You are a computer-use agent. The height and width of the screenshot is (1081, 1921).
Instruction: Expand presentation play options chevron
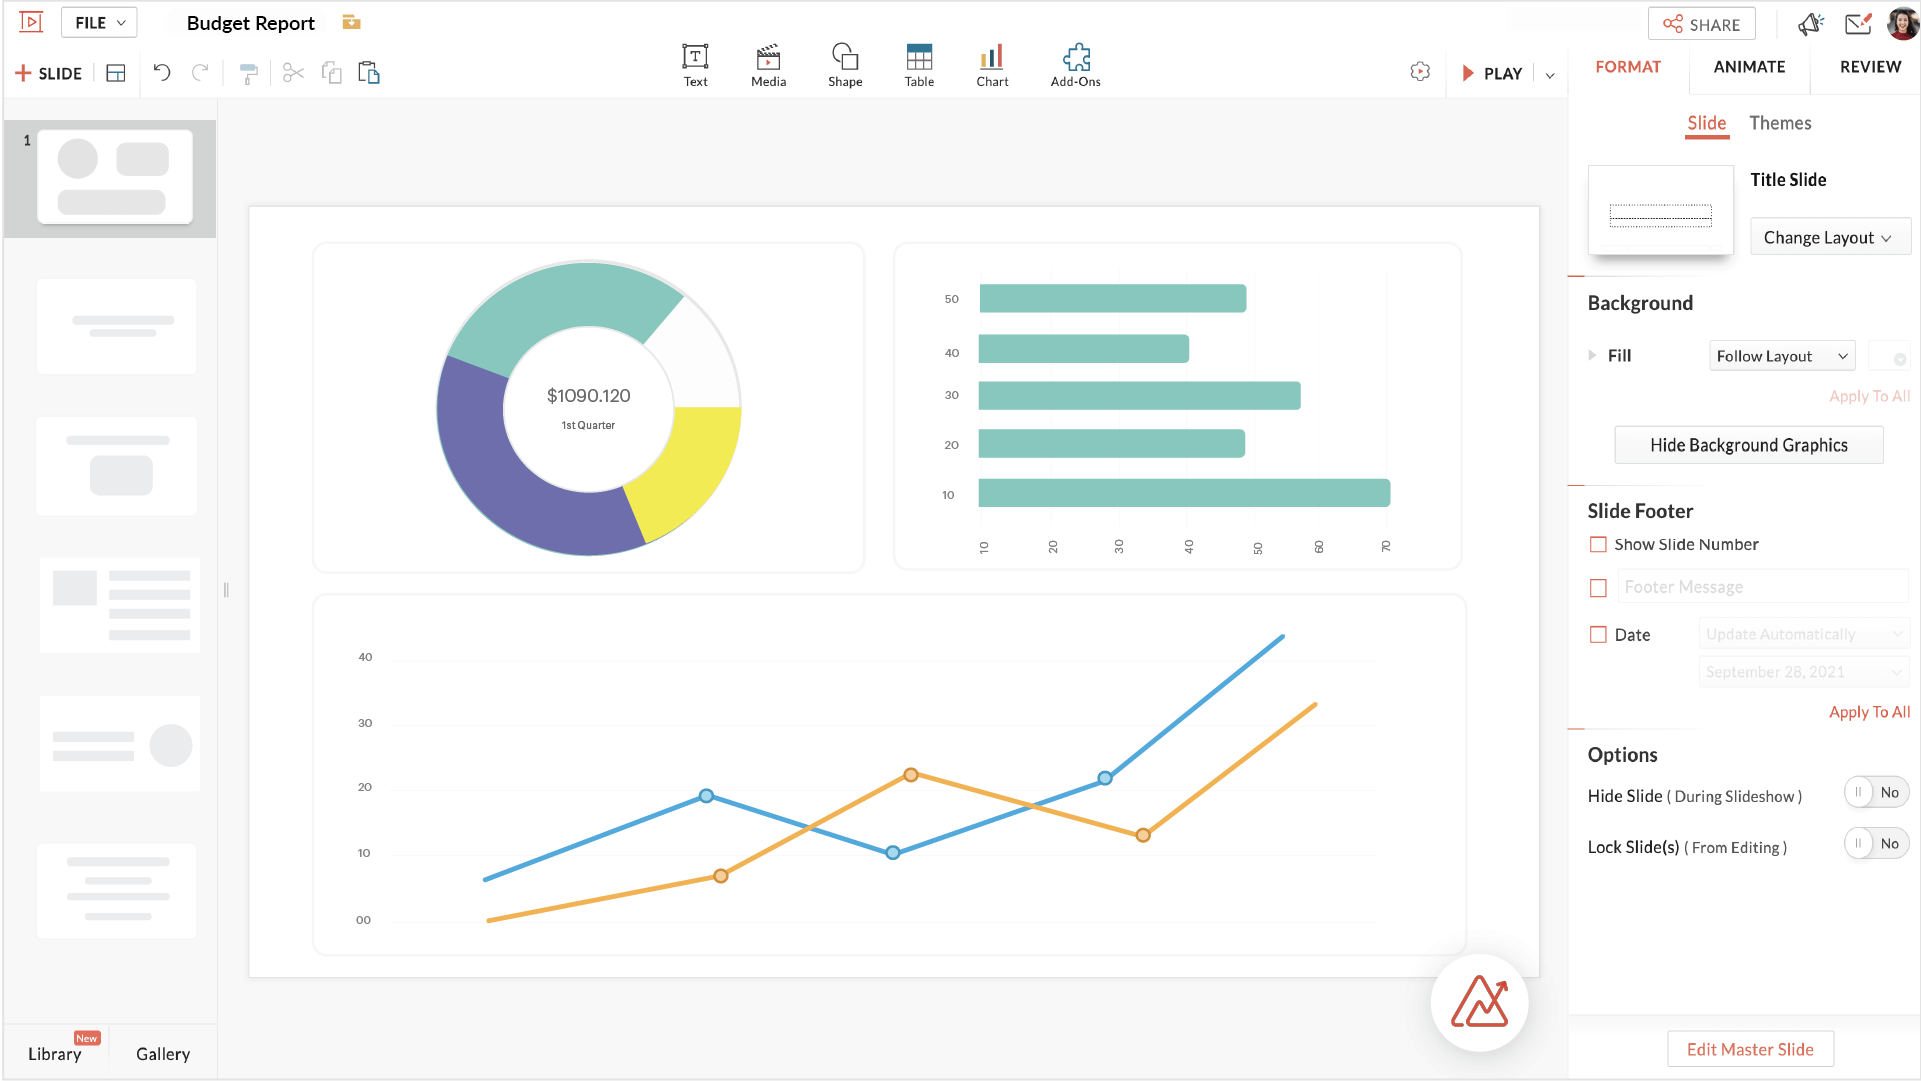[1550, 73]
